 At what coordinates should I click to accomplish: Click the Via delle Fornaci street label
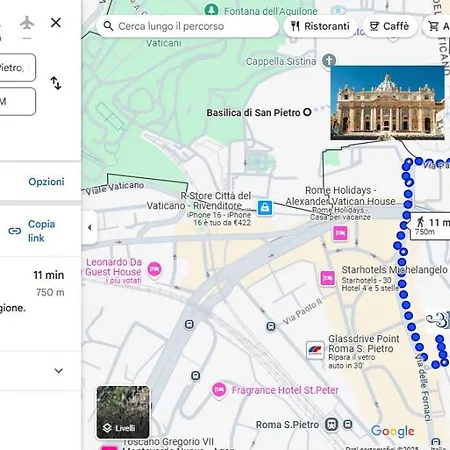(424, 387)
